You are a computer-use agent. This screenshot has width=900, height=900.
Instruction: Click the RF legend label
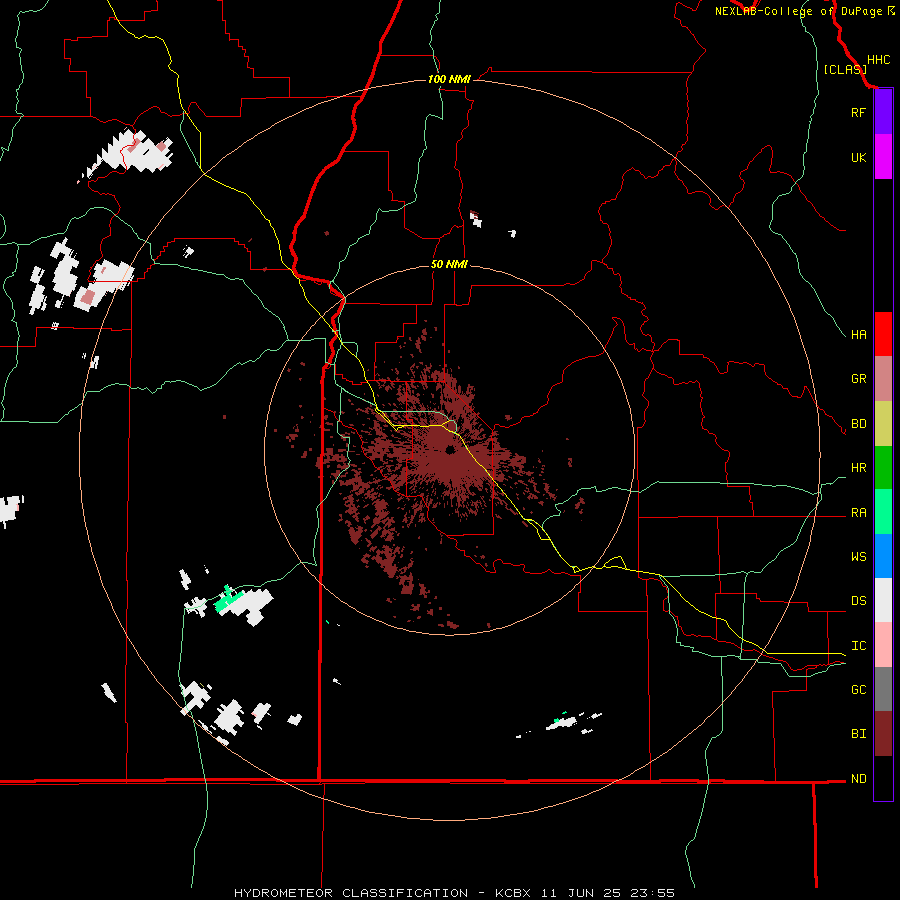tap(858, 112)
